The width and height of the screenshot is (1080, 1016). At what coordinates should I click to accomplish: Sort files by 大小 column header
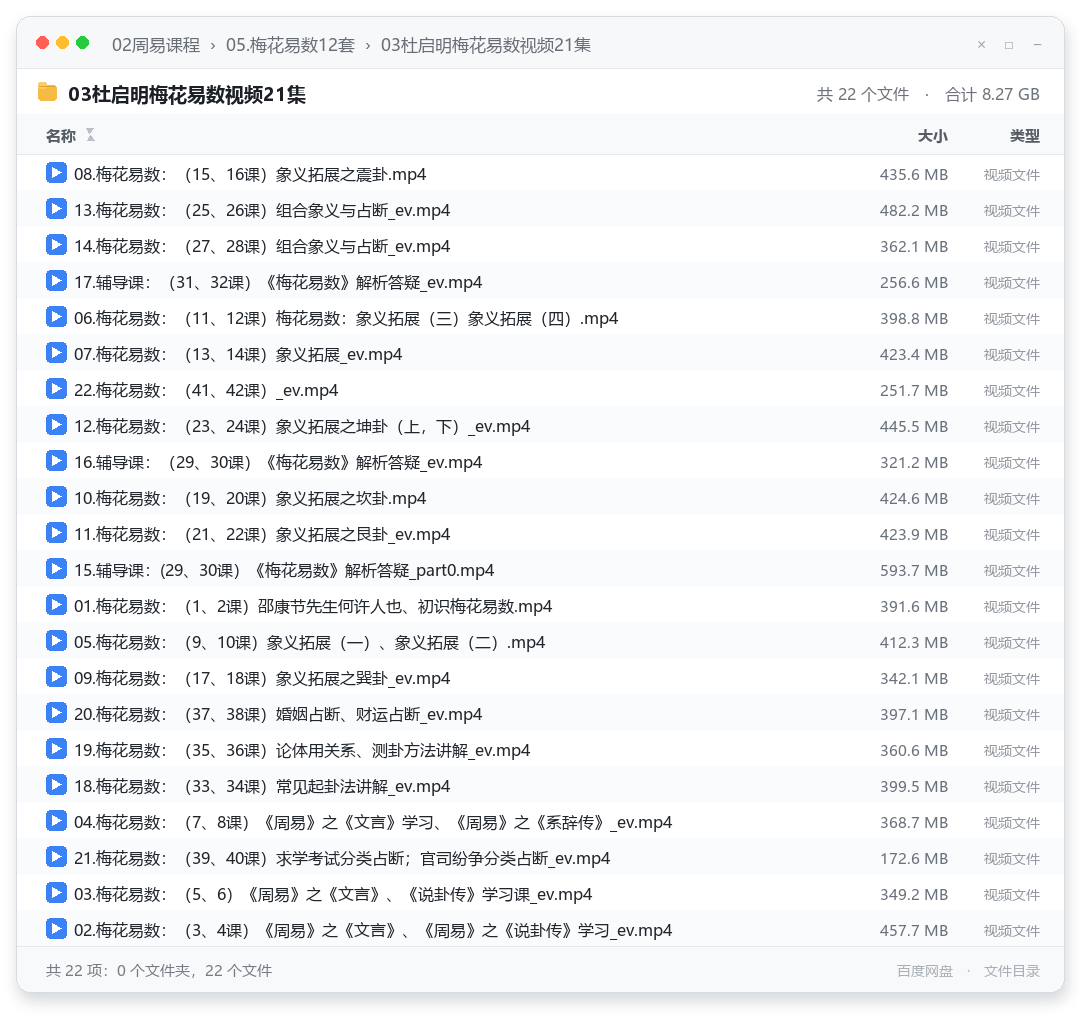[933, 136]
